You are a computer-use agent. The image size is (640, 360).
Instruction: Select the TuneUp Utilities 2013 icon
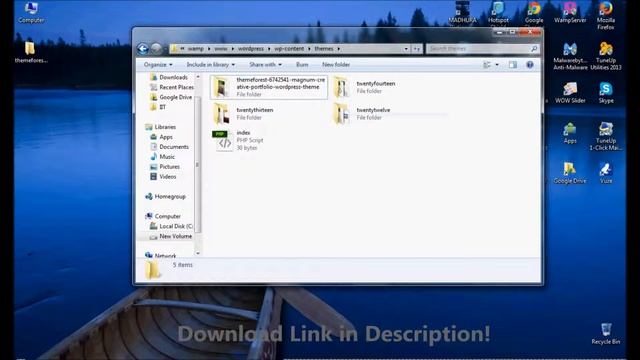coord(606,56)
